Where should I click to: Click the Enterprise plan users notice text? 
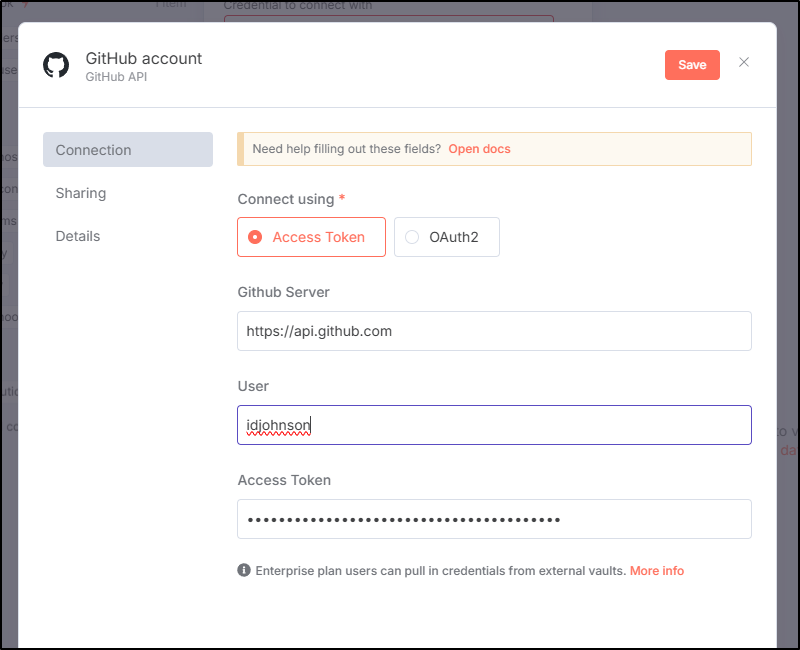pyautogui.click(x=440, y=570)
